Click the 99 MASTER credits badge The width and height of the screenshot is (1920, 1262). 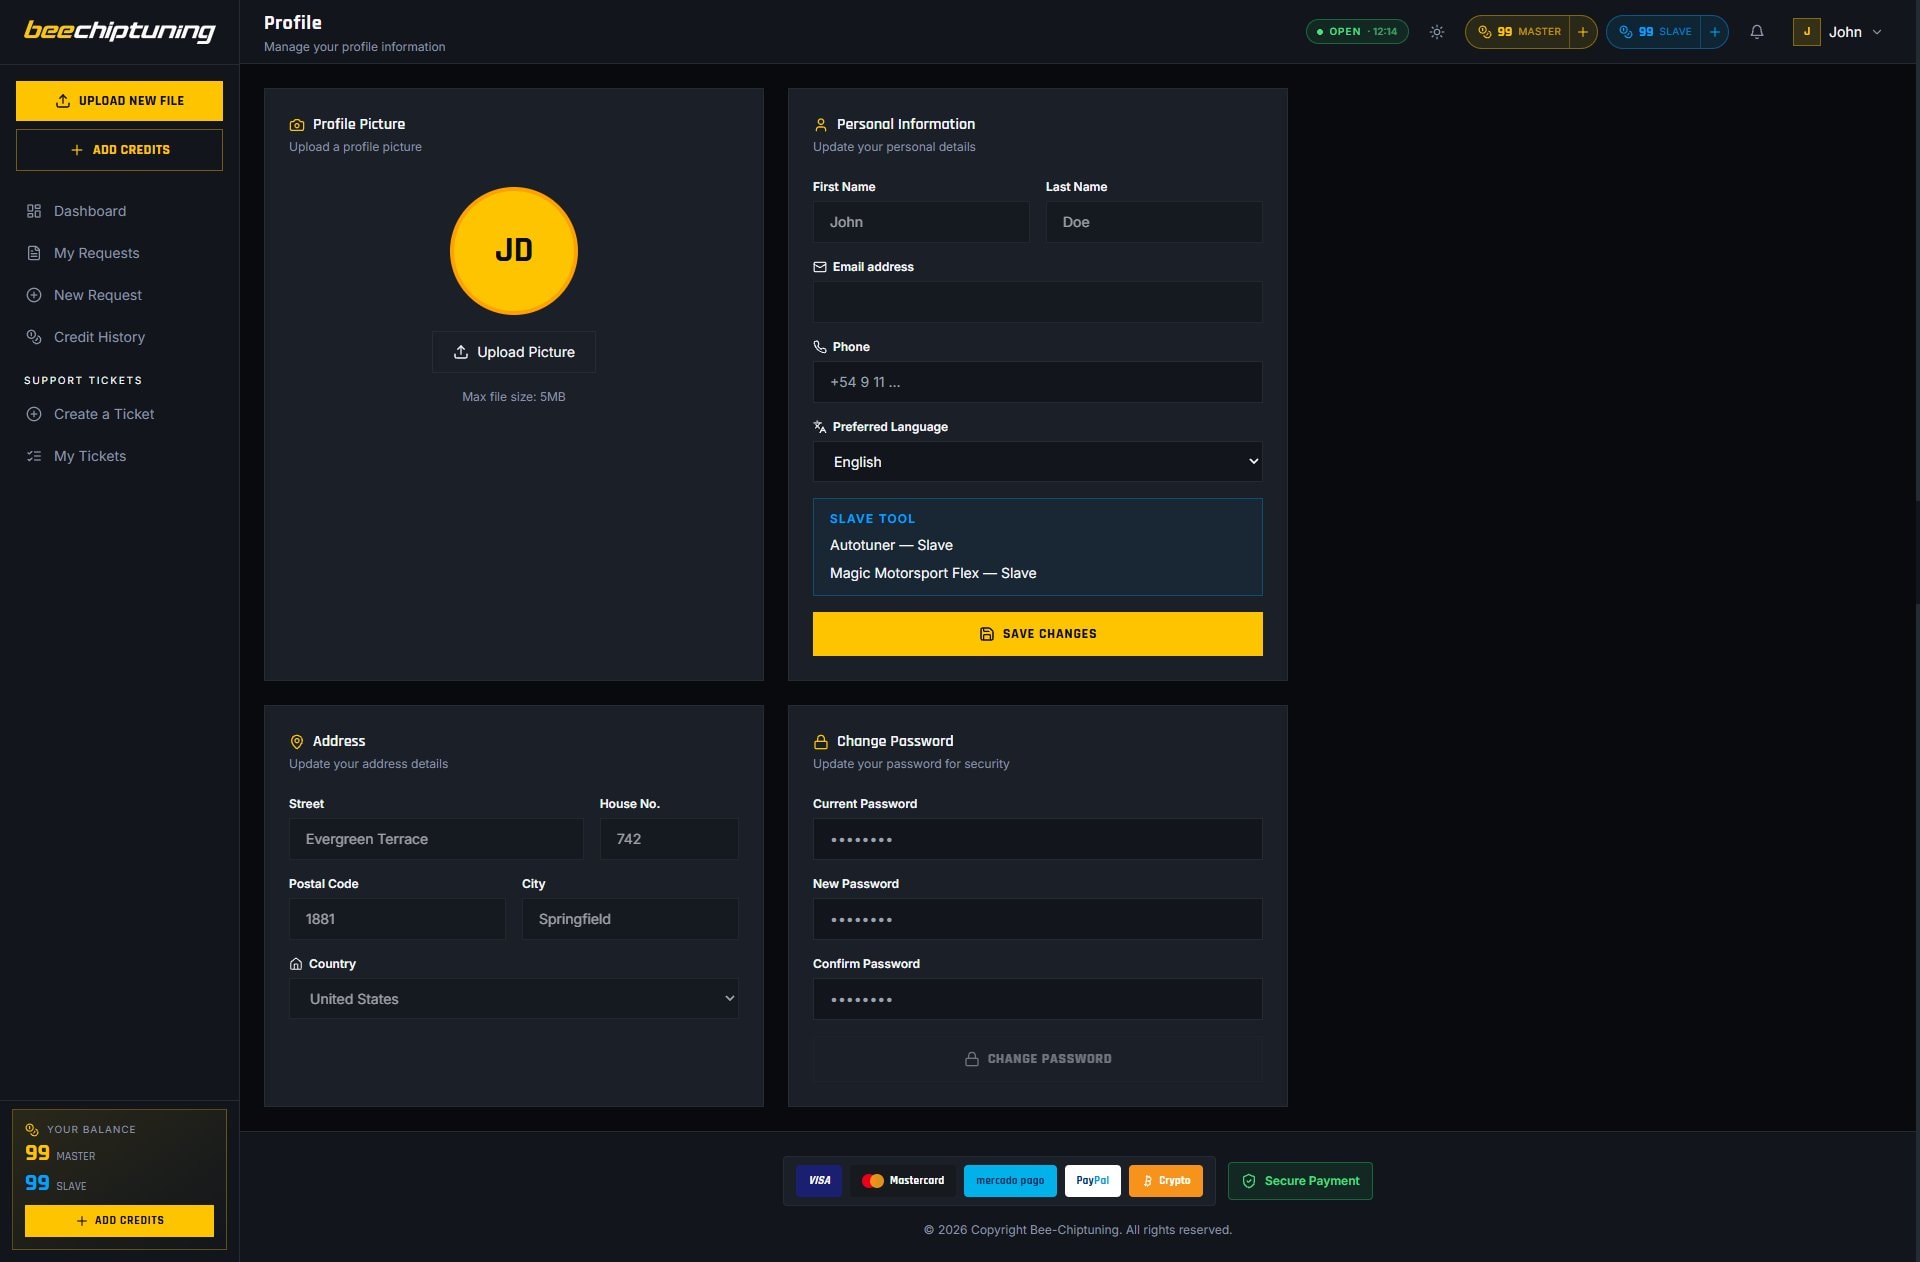tap(1518, 32)
